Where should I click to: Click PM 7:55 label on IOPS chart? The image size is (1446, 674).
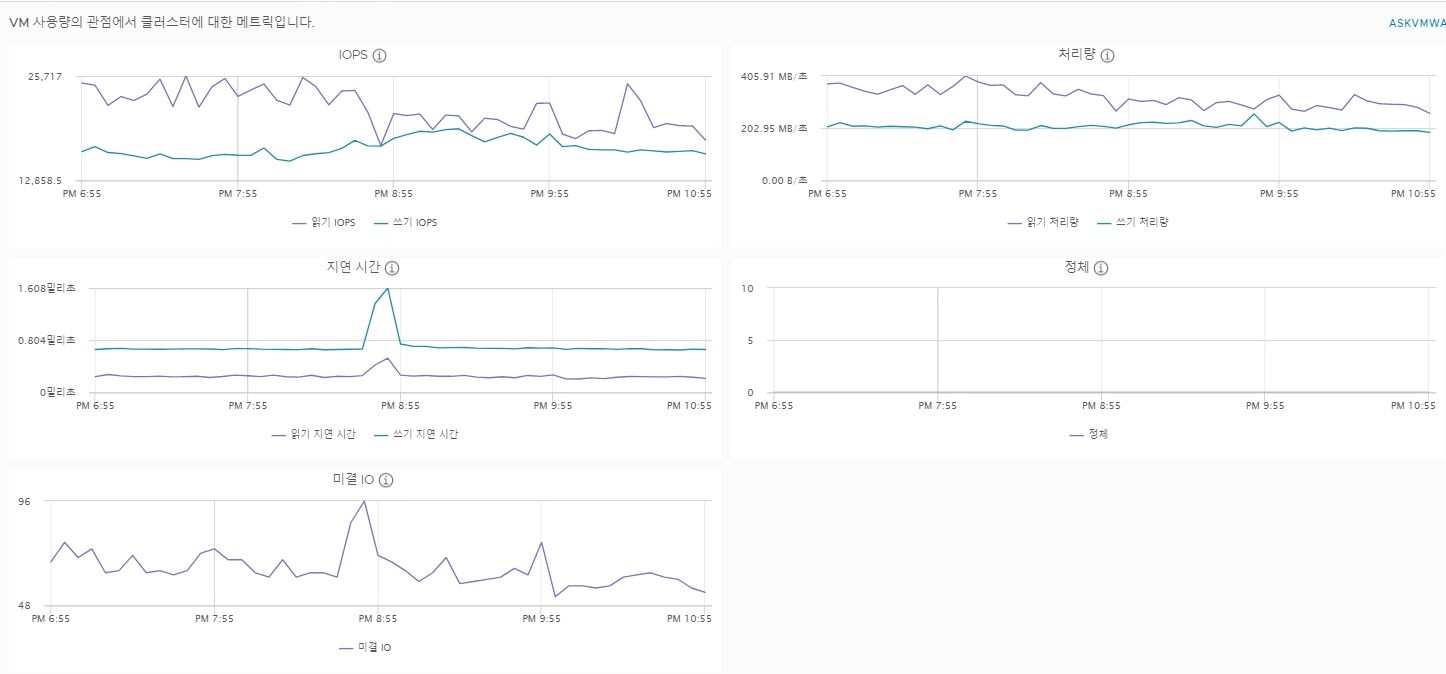(237, 193)
